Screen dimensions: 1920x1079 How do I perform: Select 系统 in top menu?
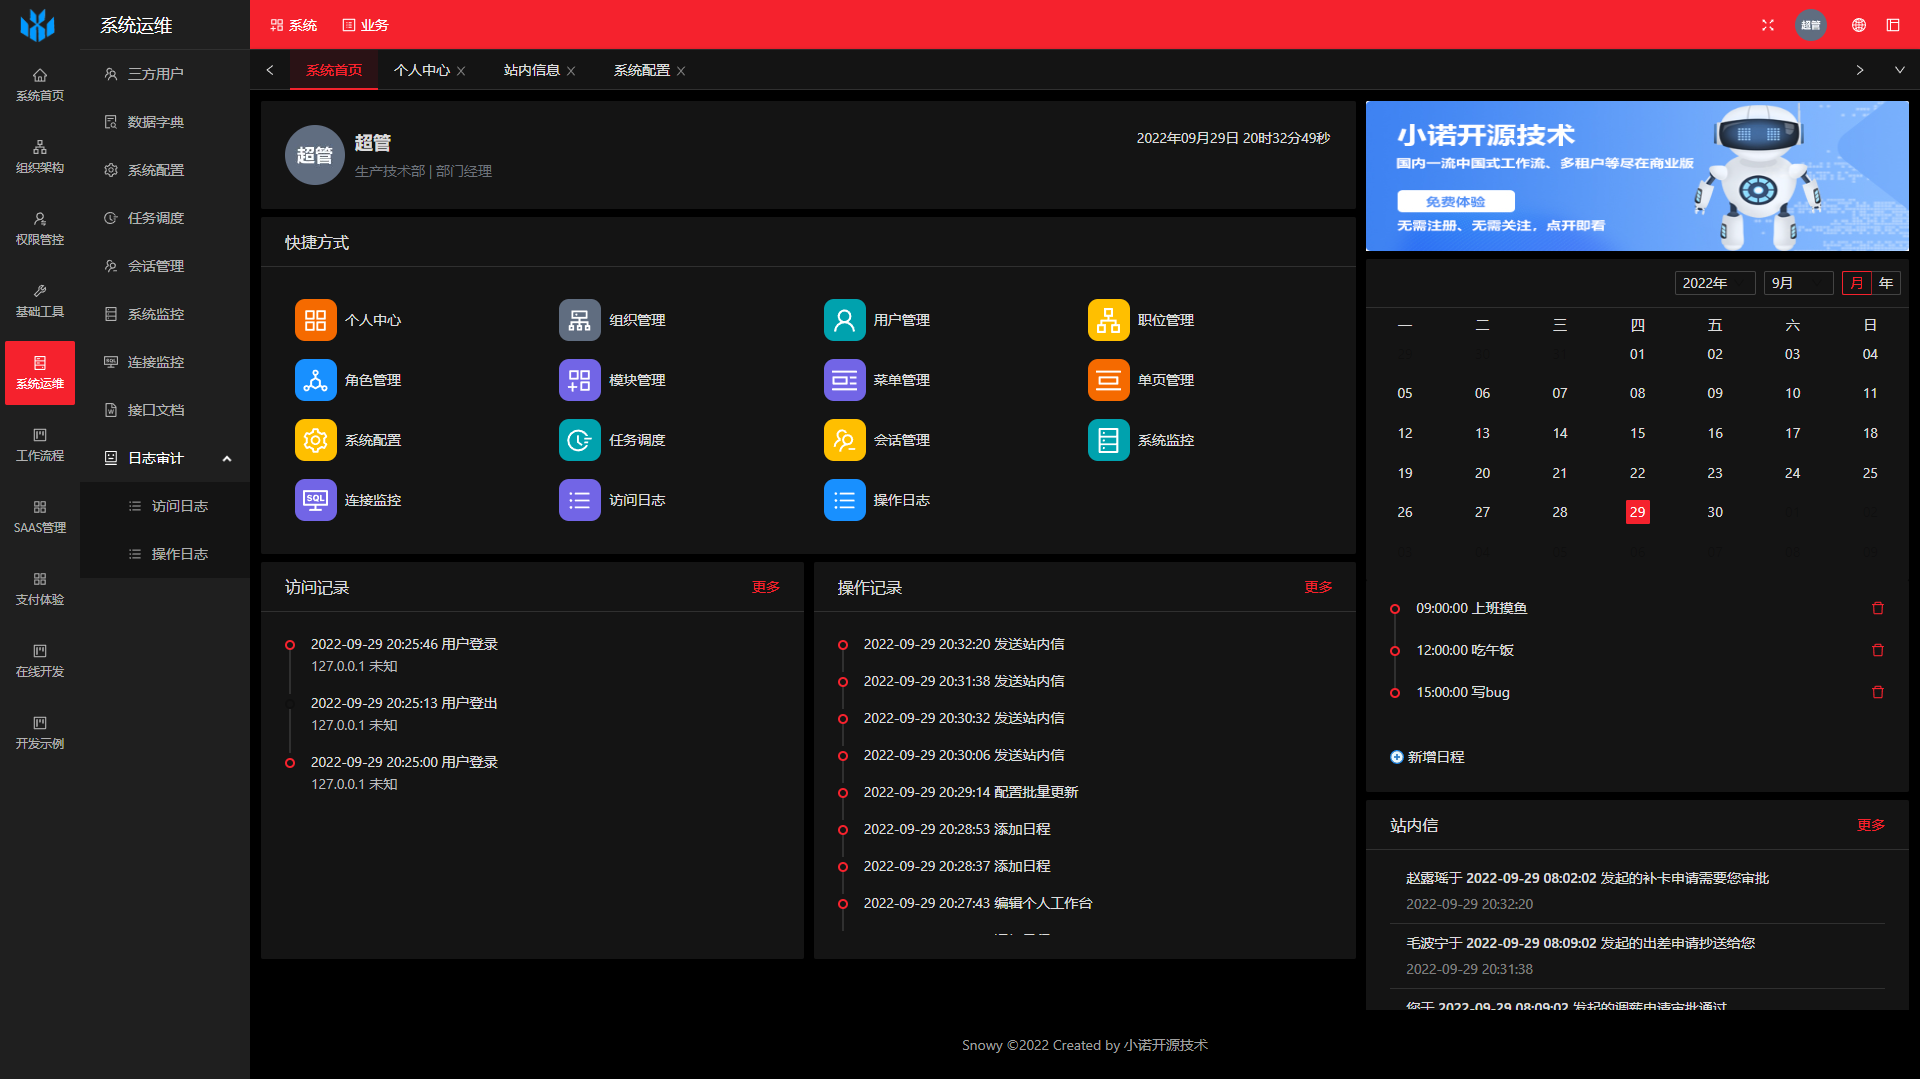293,25
